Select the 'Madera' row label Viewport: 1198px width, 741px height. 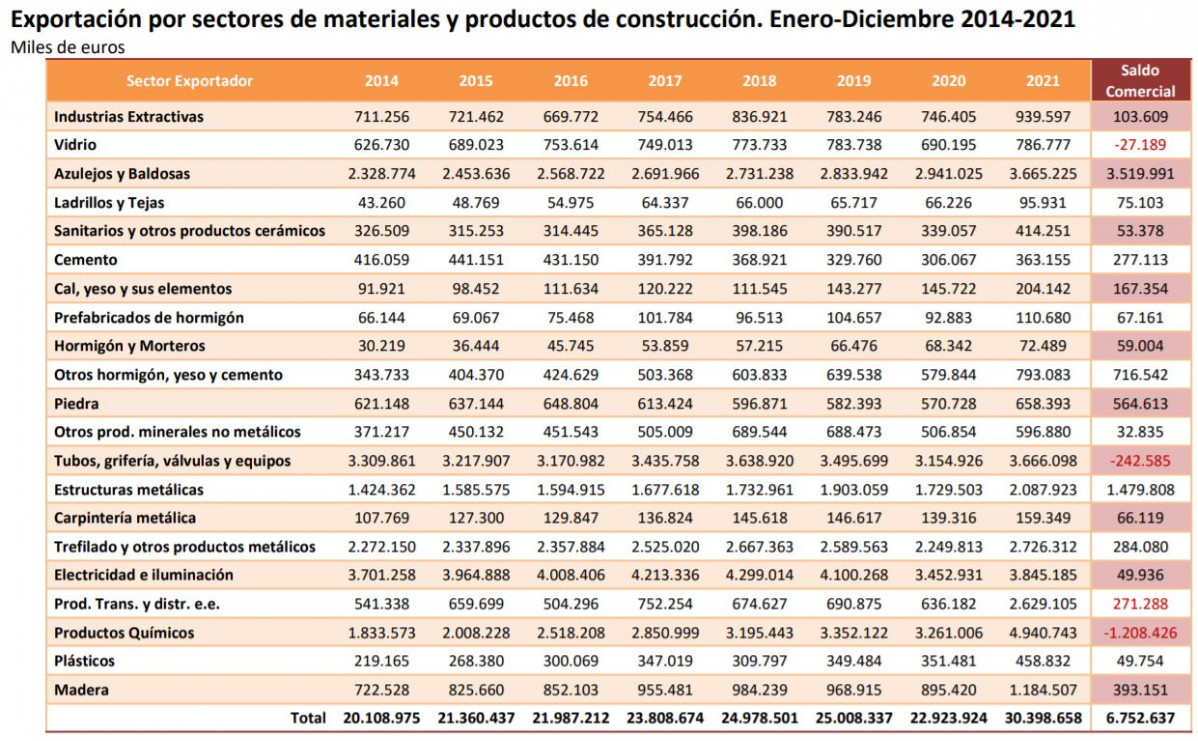click(x=81, y=690)
